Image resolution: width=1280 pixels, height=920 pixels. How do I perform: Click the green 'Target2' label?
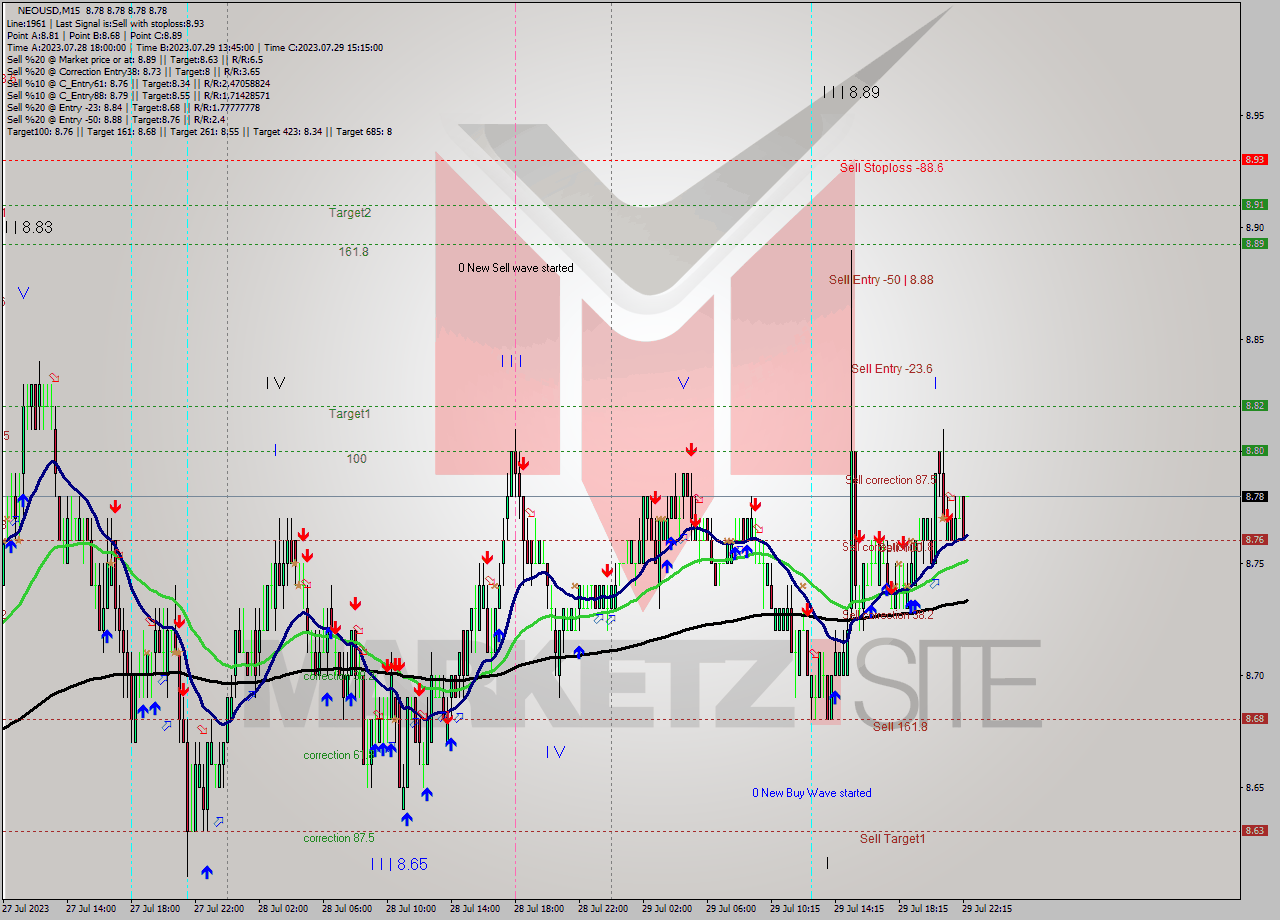click(350, 213)
